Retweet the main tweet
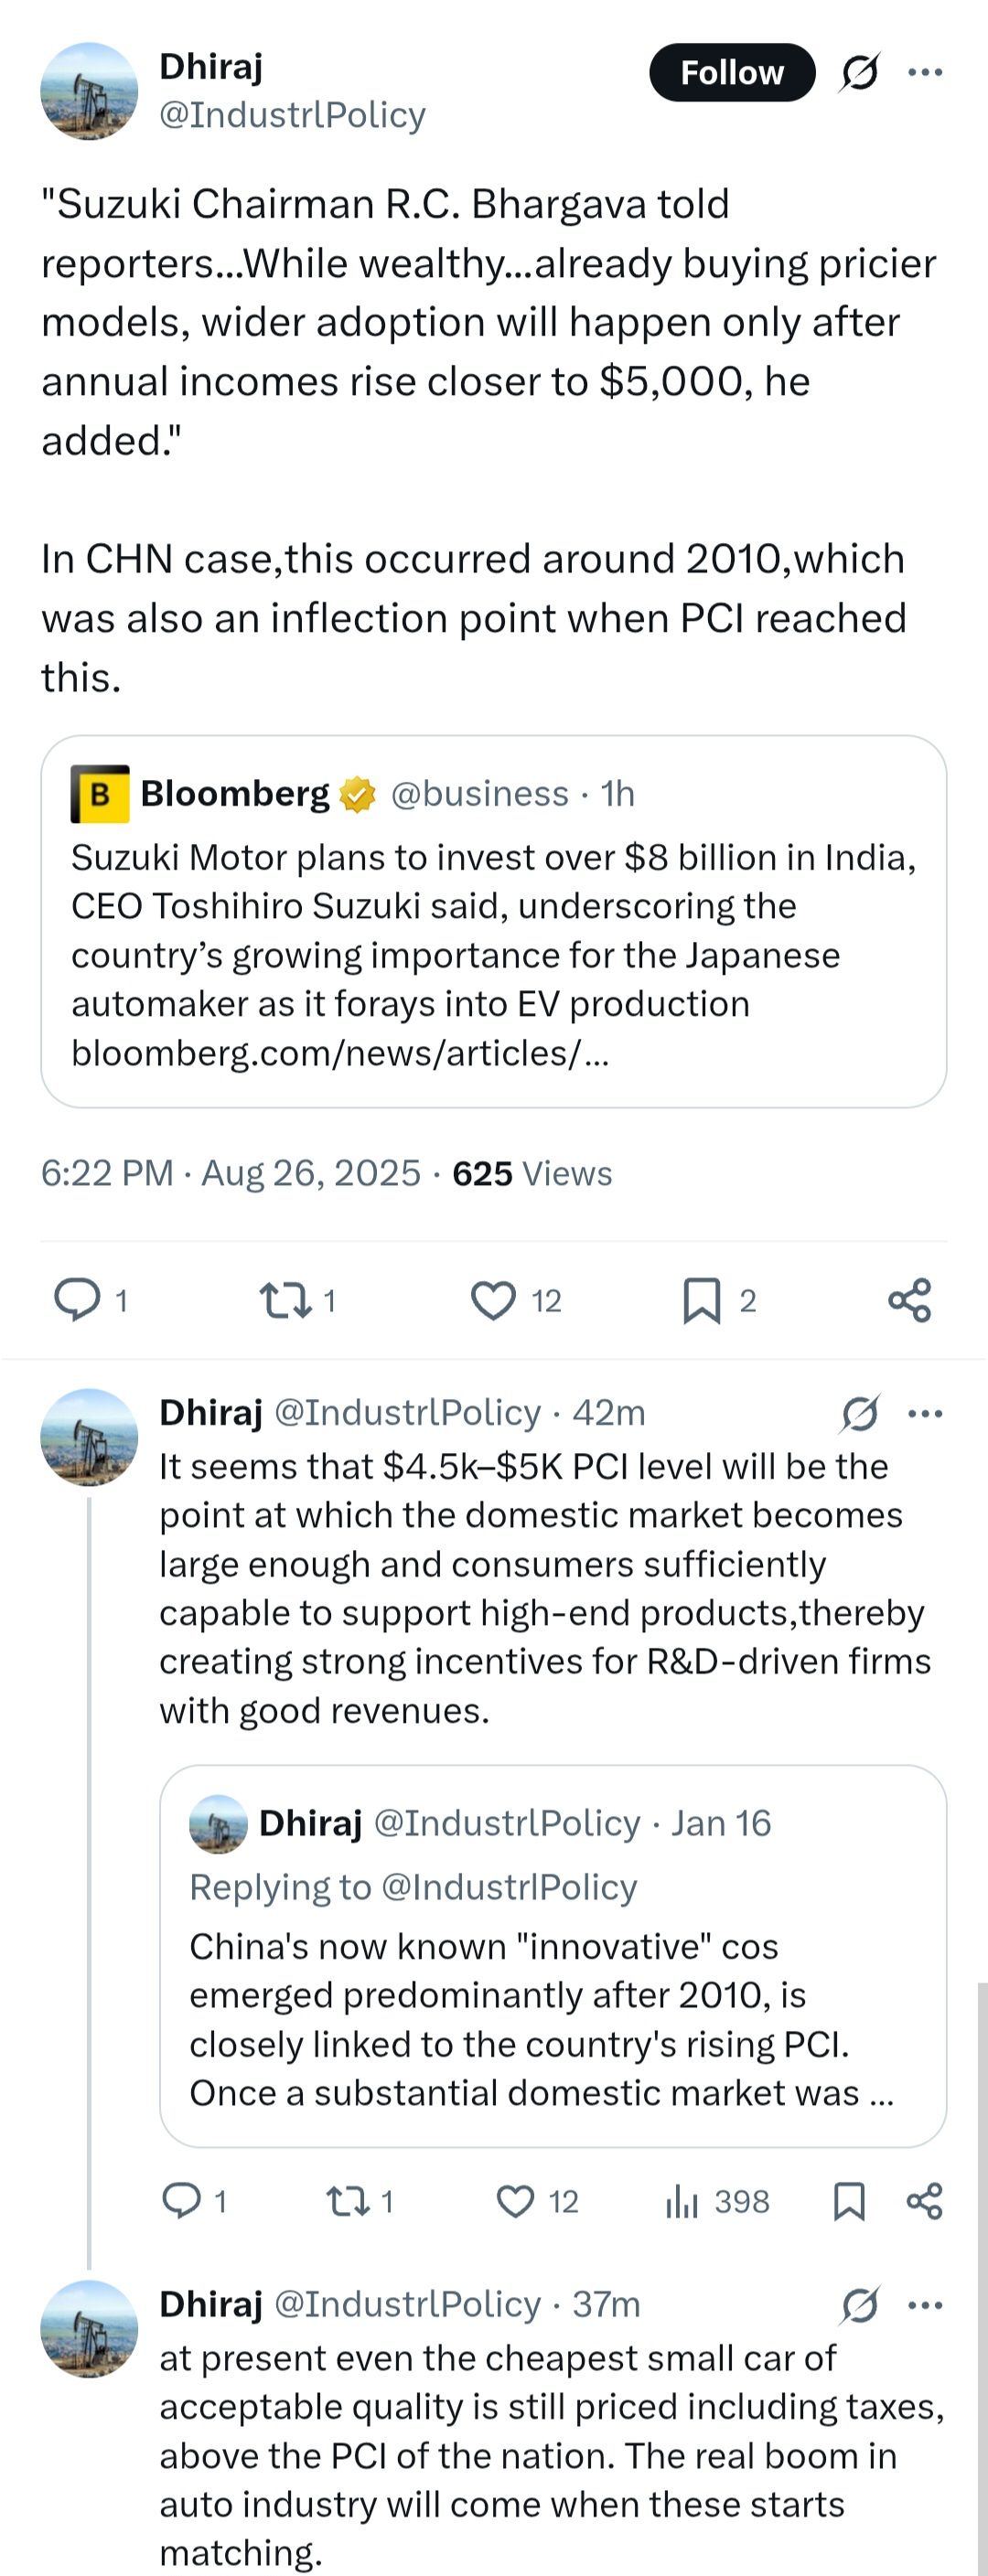Image resolution: width=988 pixels, height=2576 pixels. coord(287,1300)
